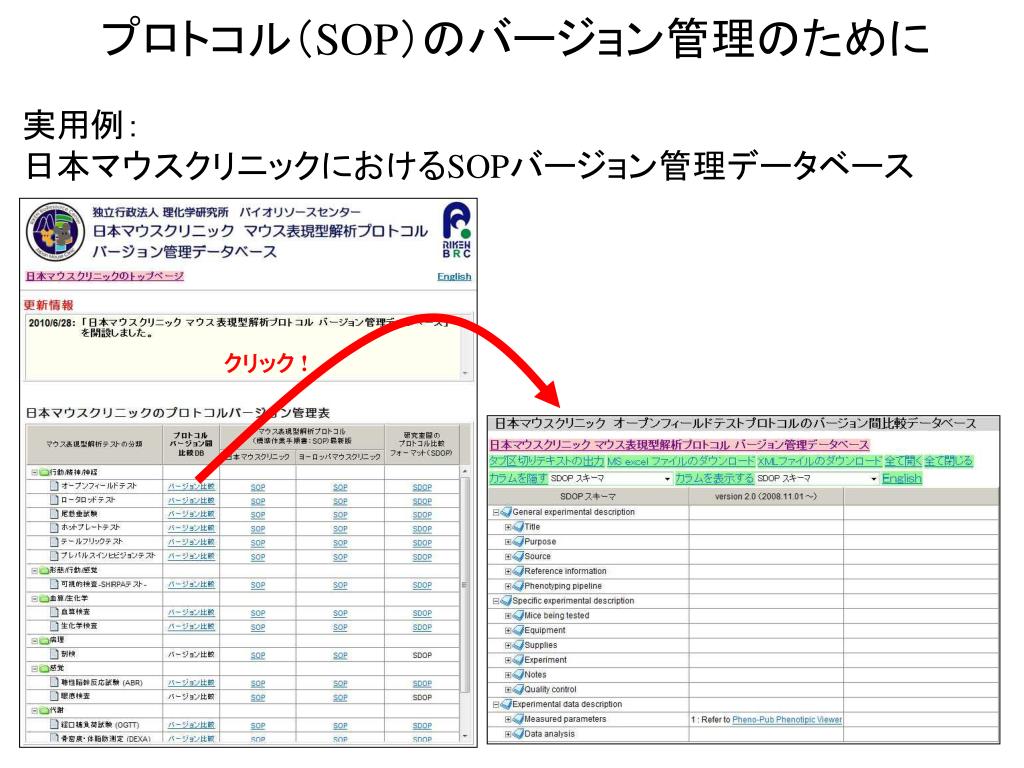Click the カラムを表示する button
Image resolution: width=1024 pixels, height=768 pixels.
point(714,479)
